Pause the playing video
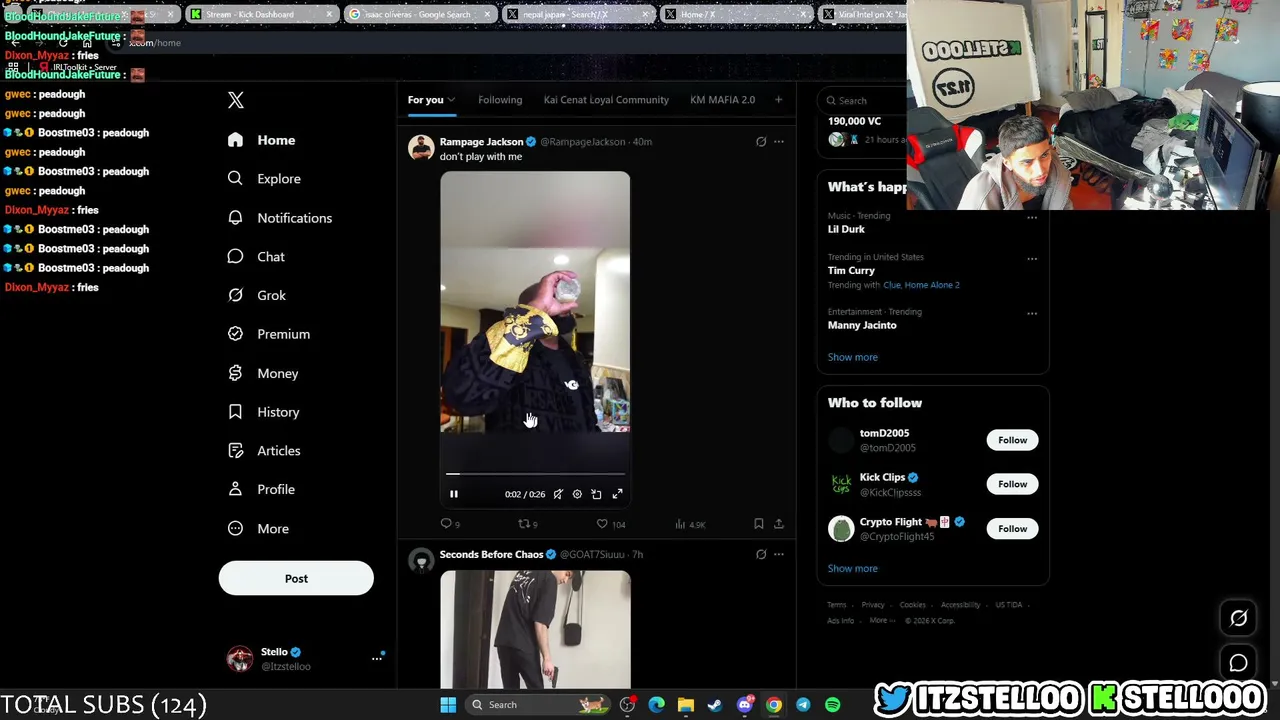 [x=454, y=494]
